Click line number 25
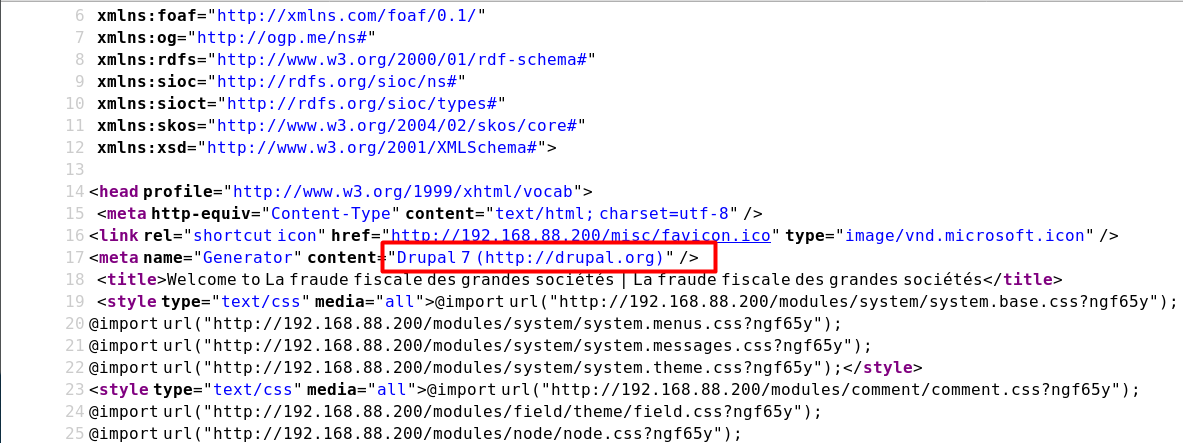 (x=75, y=434)
